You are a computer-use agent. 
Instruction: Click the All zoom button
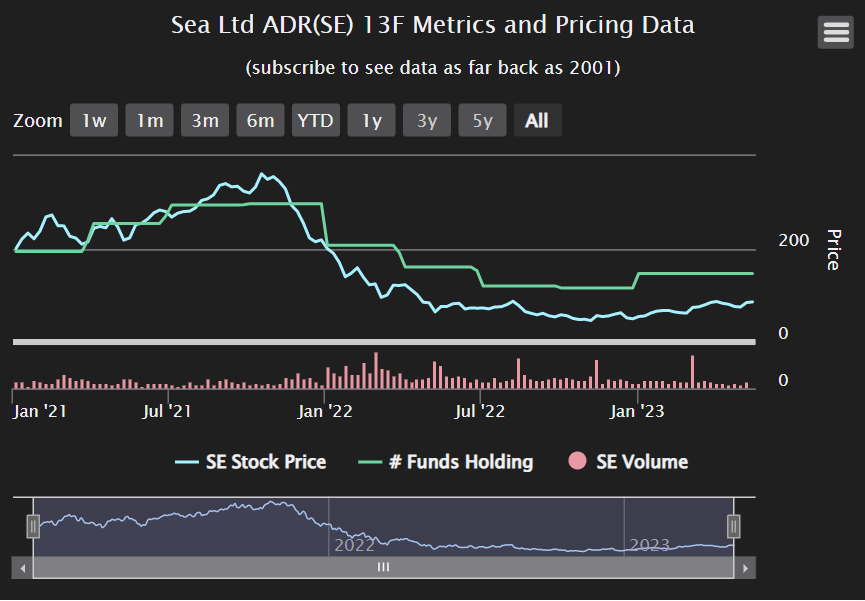point(537,121)
